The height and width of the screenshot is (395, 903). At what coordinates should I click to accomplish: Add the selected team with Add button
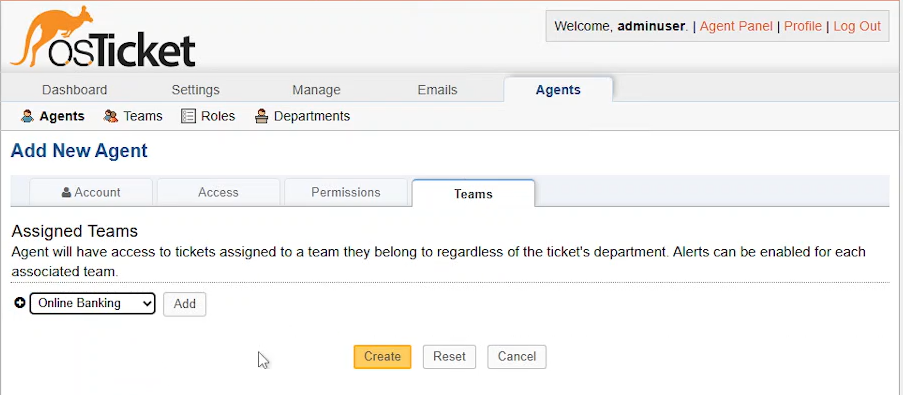coord(184,304)
